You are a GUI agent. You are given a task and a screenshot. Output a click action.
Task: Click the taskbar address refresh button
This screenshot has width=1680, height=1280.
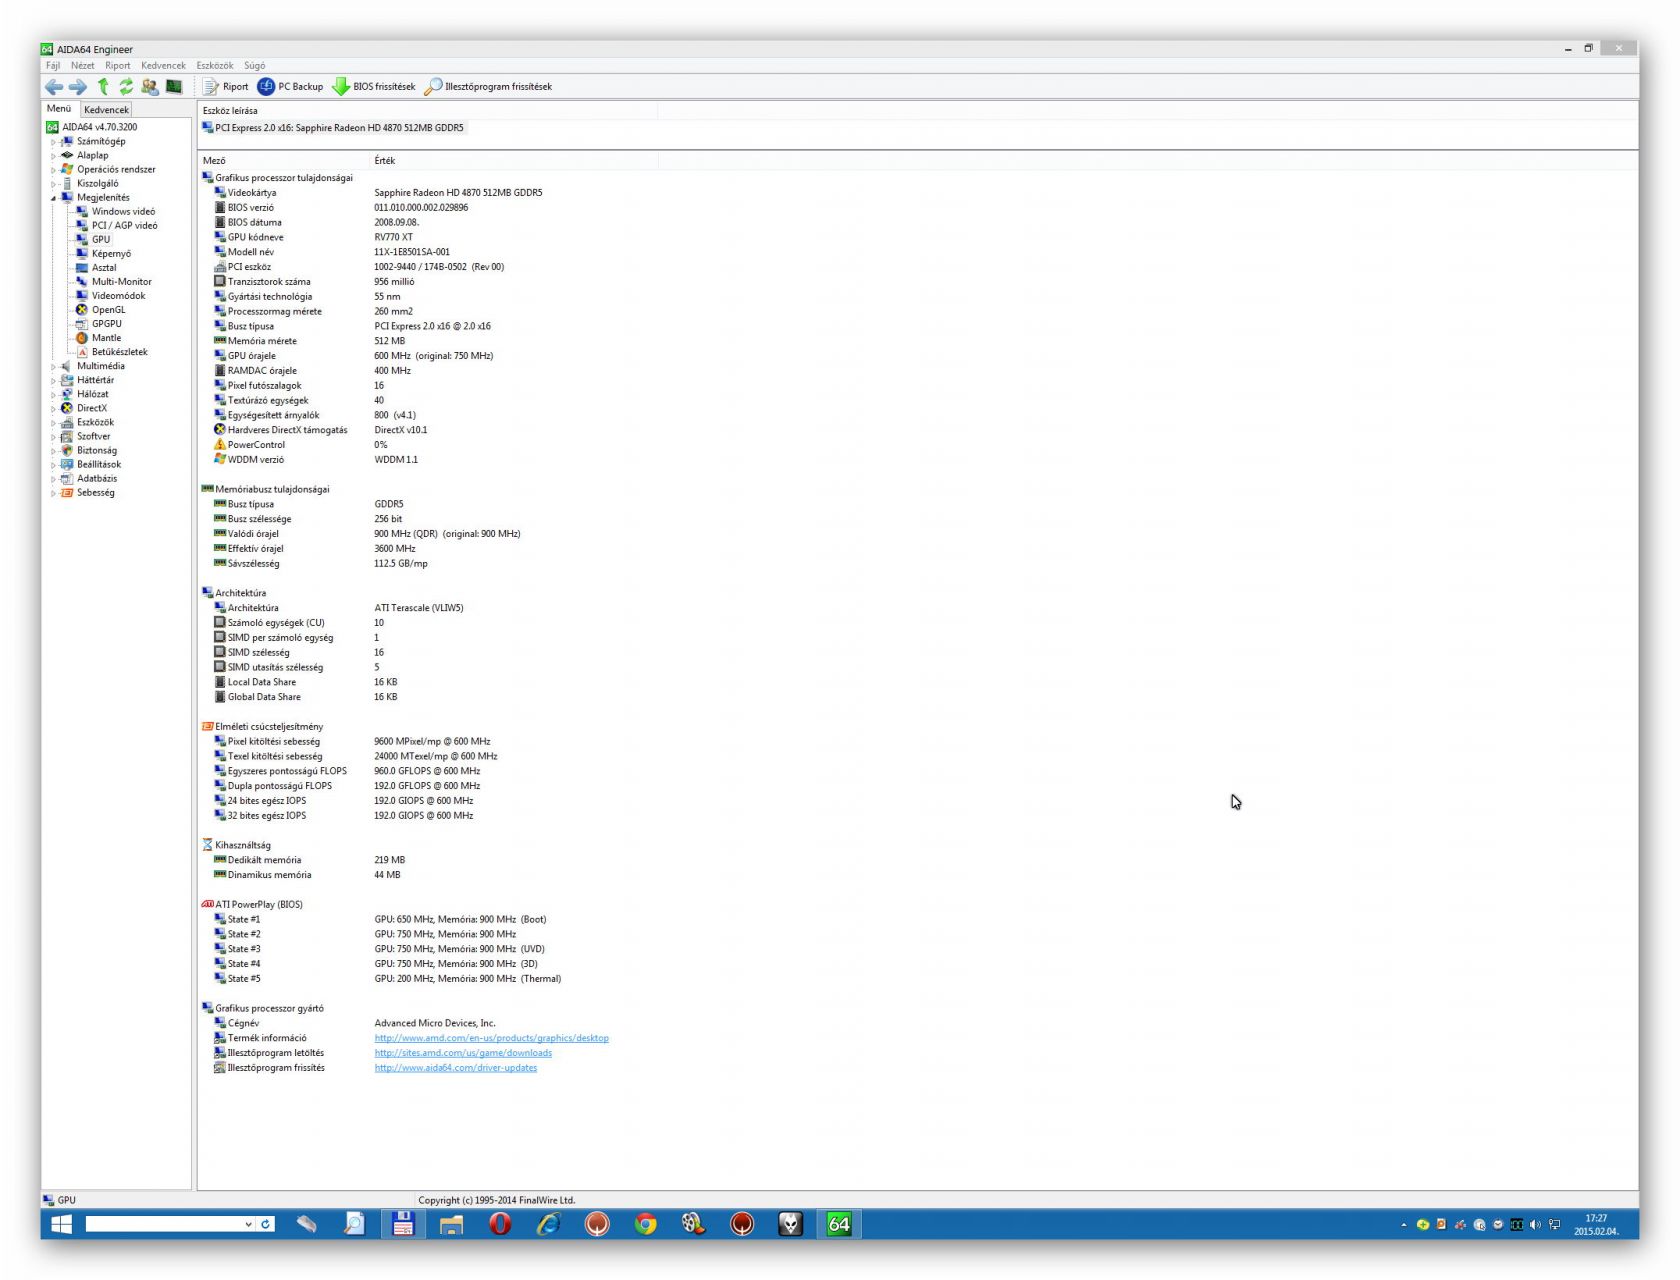(266, 1224)
